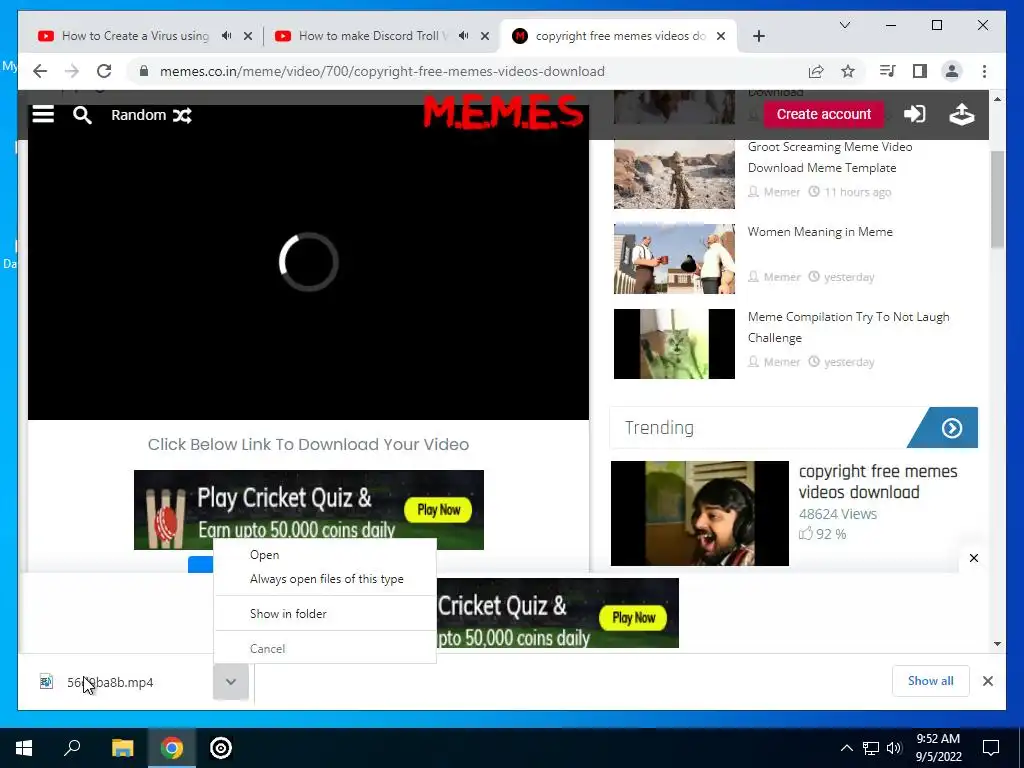
Task: Click the Groot video thumbnail
Action: point(674,174)
